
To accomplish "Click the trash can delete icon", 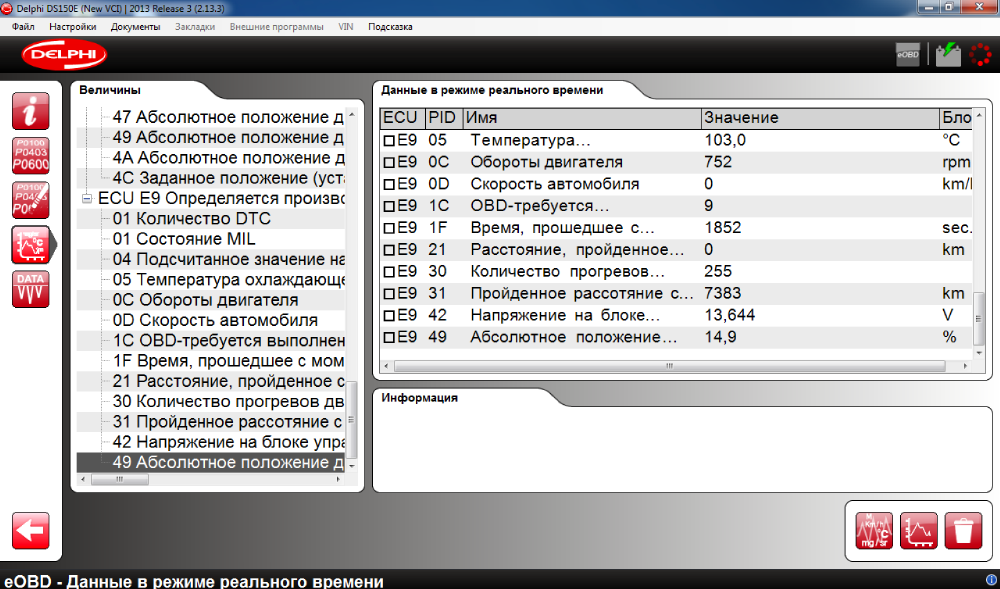I will tap(963, 530).
